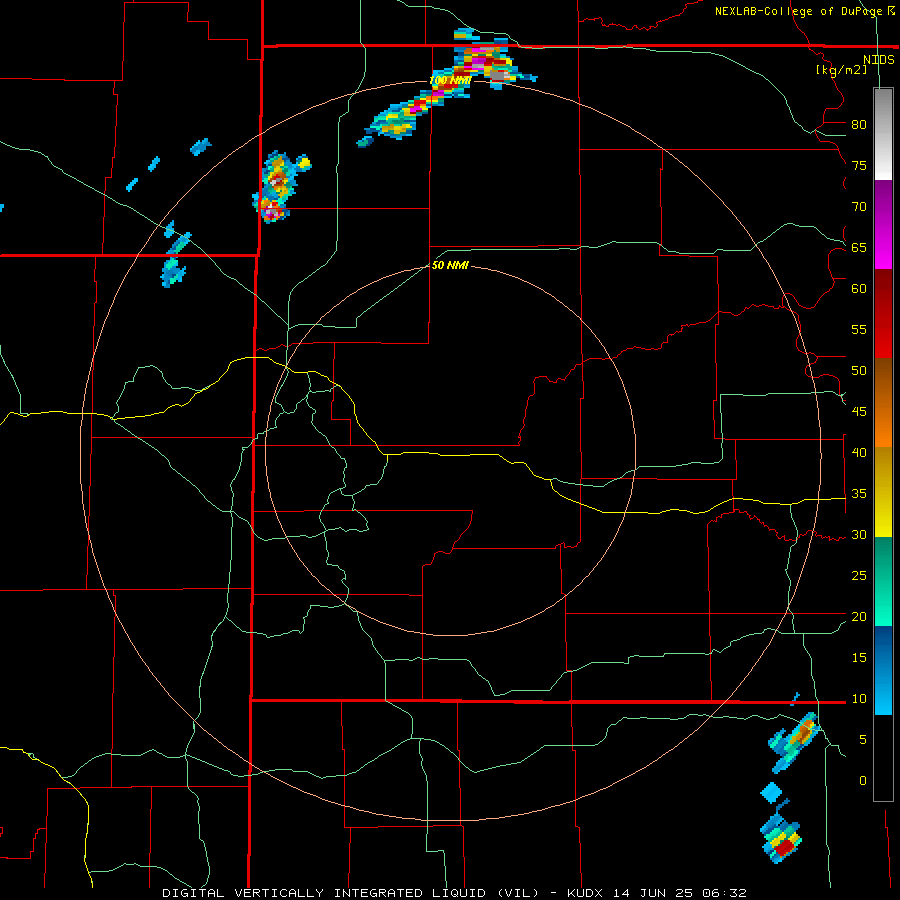This screenshot has width=900, height=900.
Task: Click the legend value 70
Action: click(859, 207)
